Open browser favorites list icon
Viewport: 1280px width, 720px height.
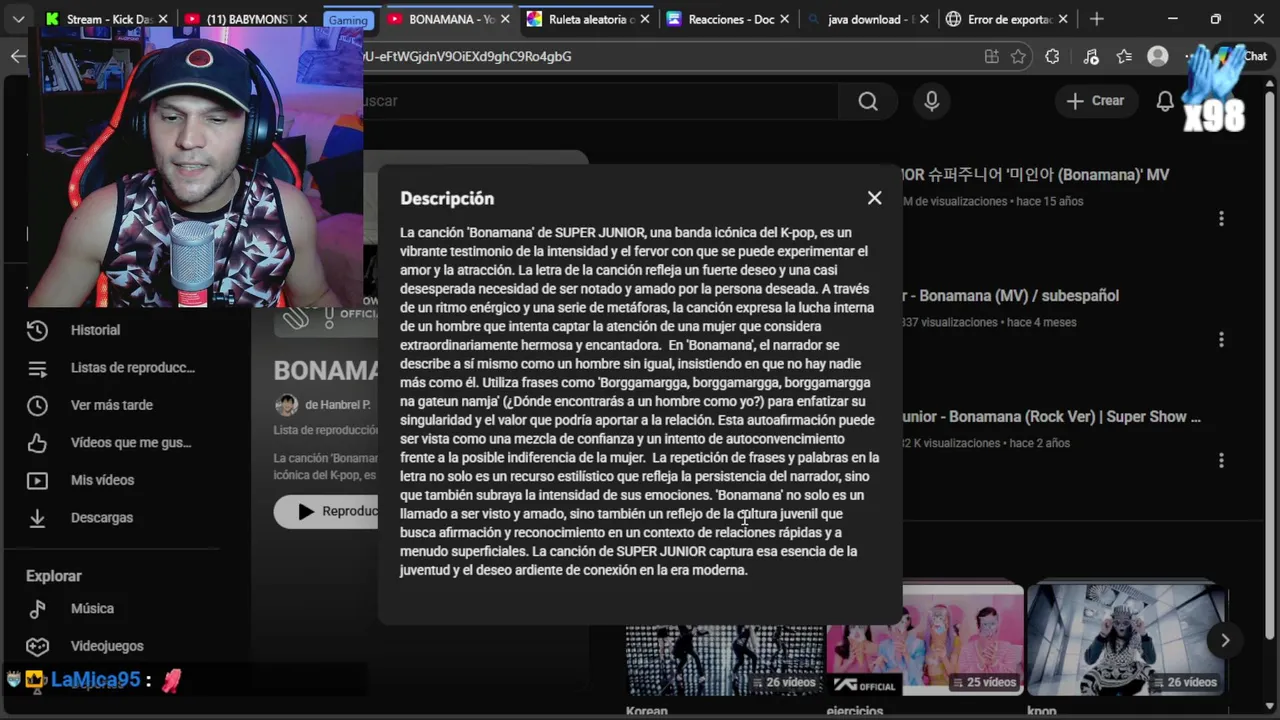pos(1124,57)
